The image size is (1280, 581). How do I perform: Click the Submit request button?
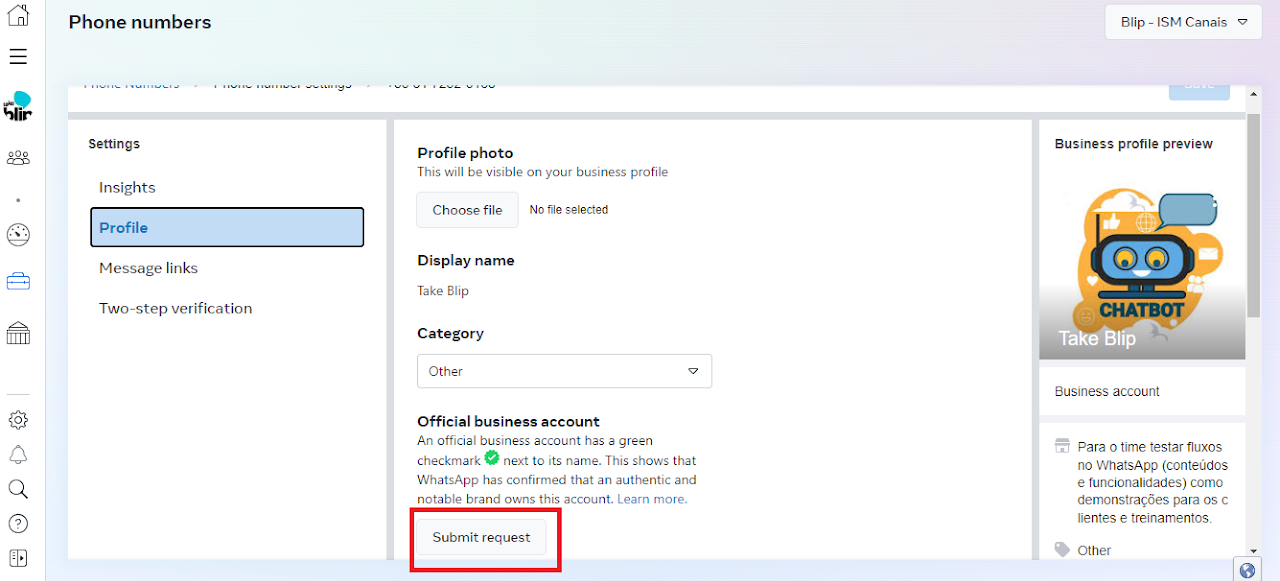(481, 537)
